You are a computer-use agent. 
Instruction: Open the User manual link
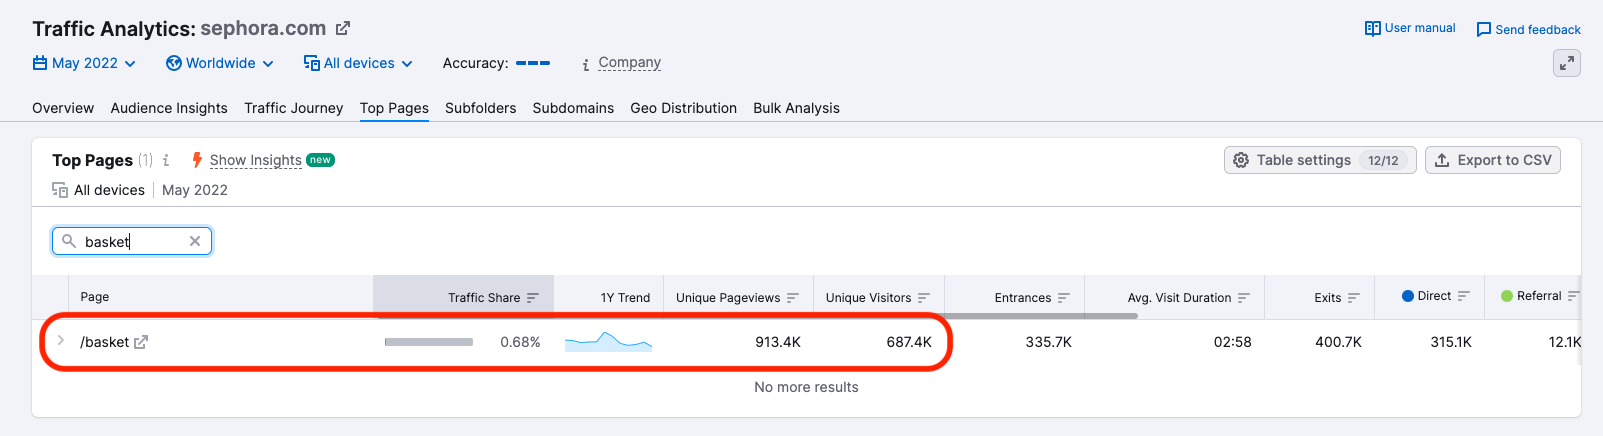(1410, 28)
